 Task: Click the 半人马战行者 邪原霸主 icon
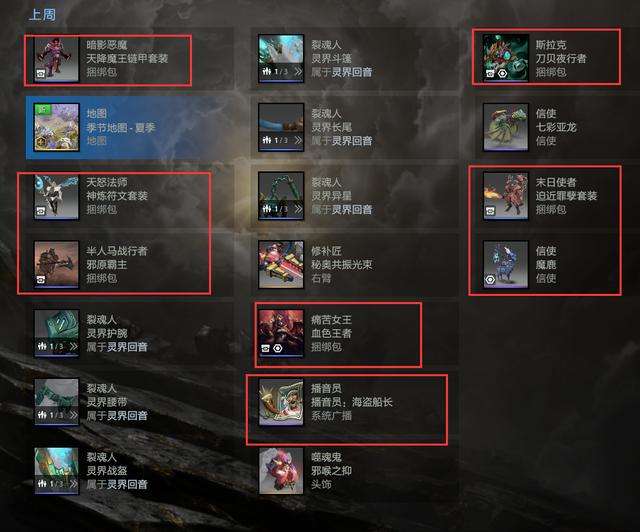pyautogui.click(x=56, y=264)
